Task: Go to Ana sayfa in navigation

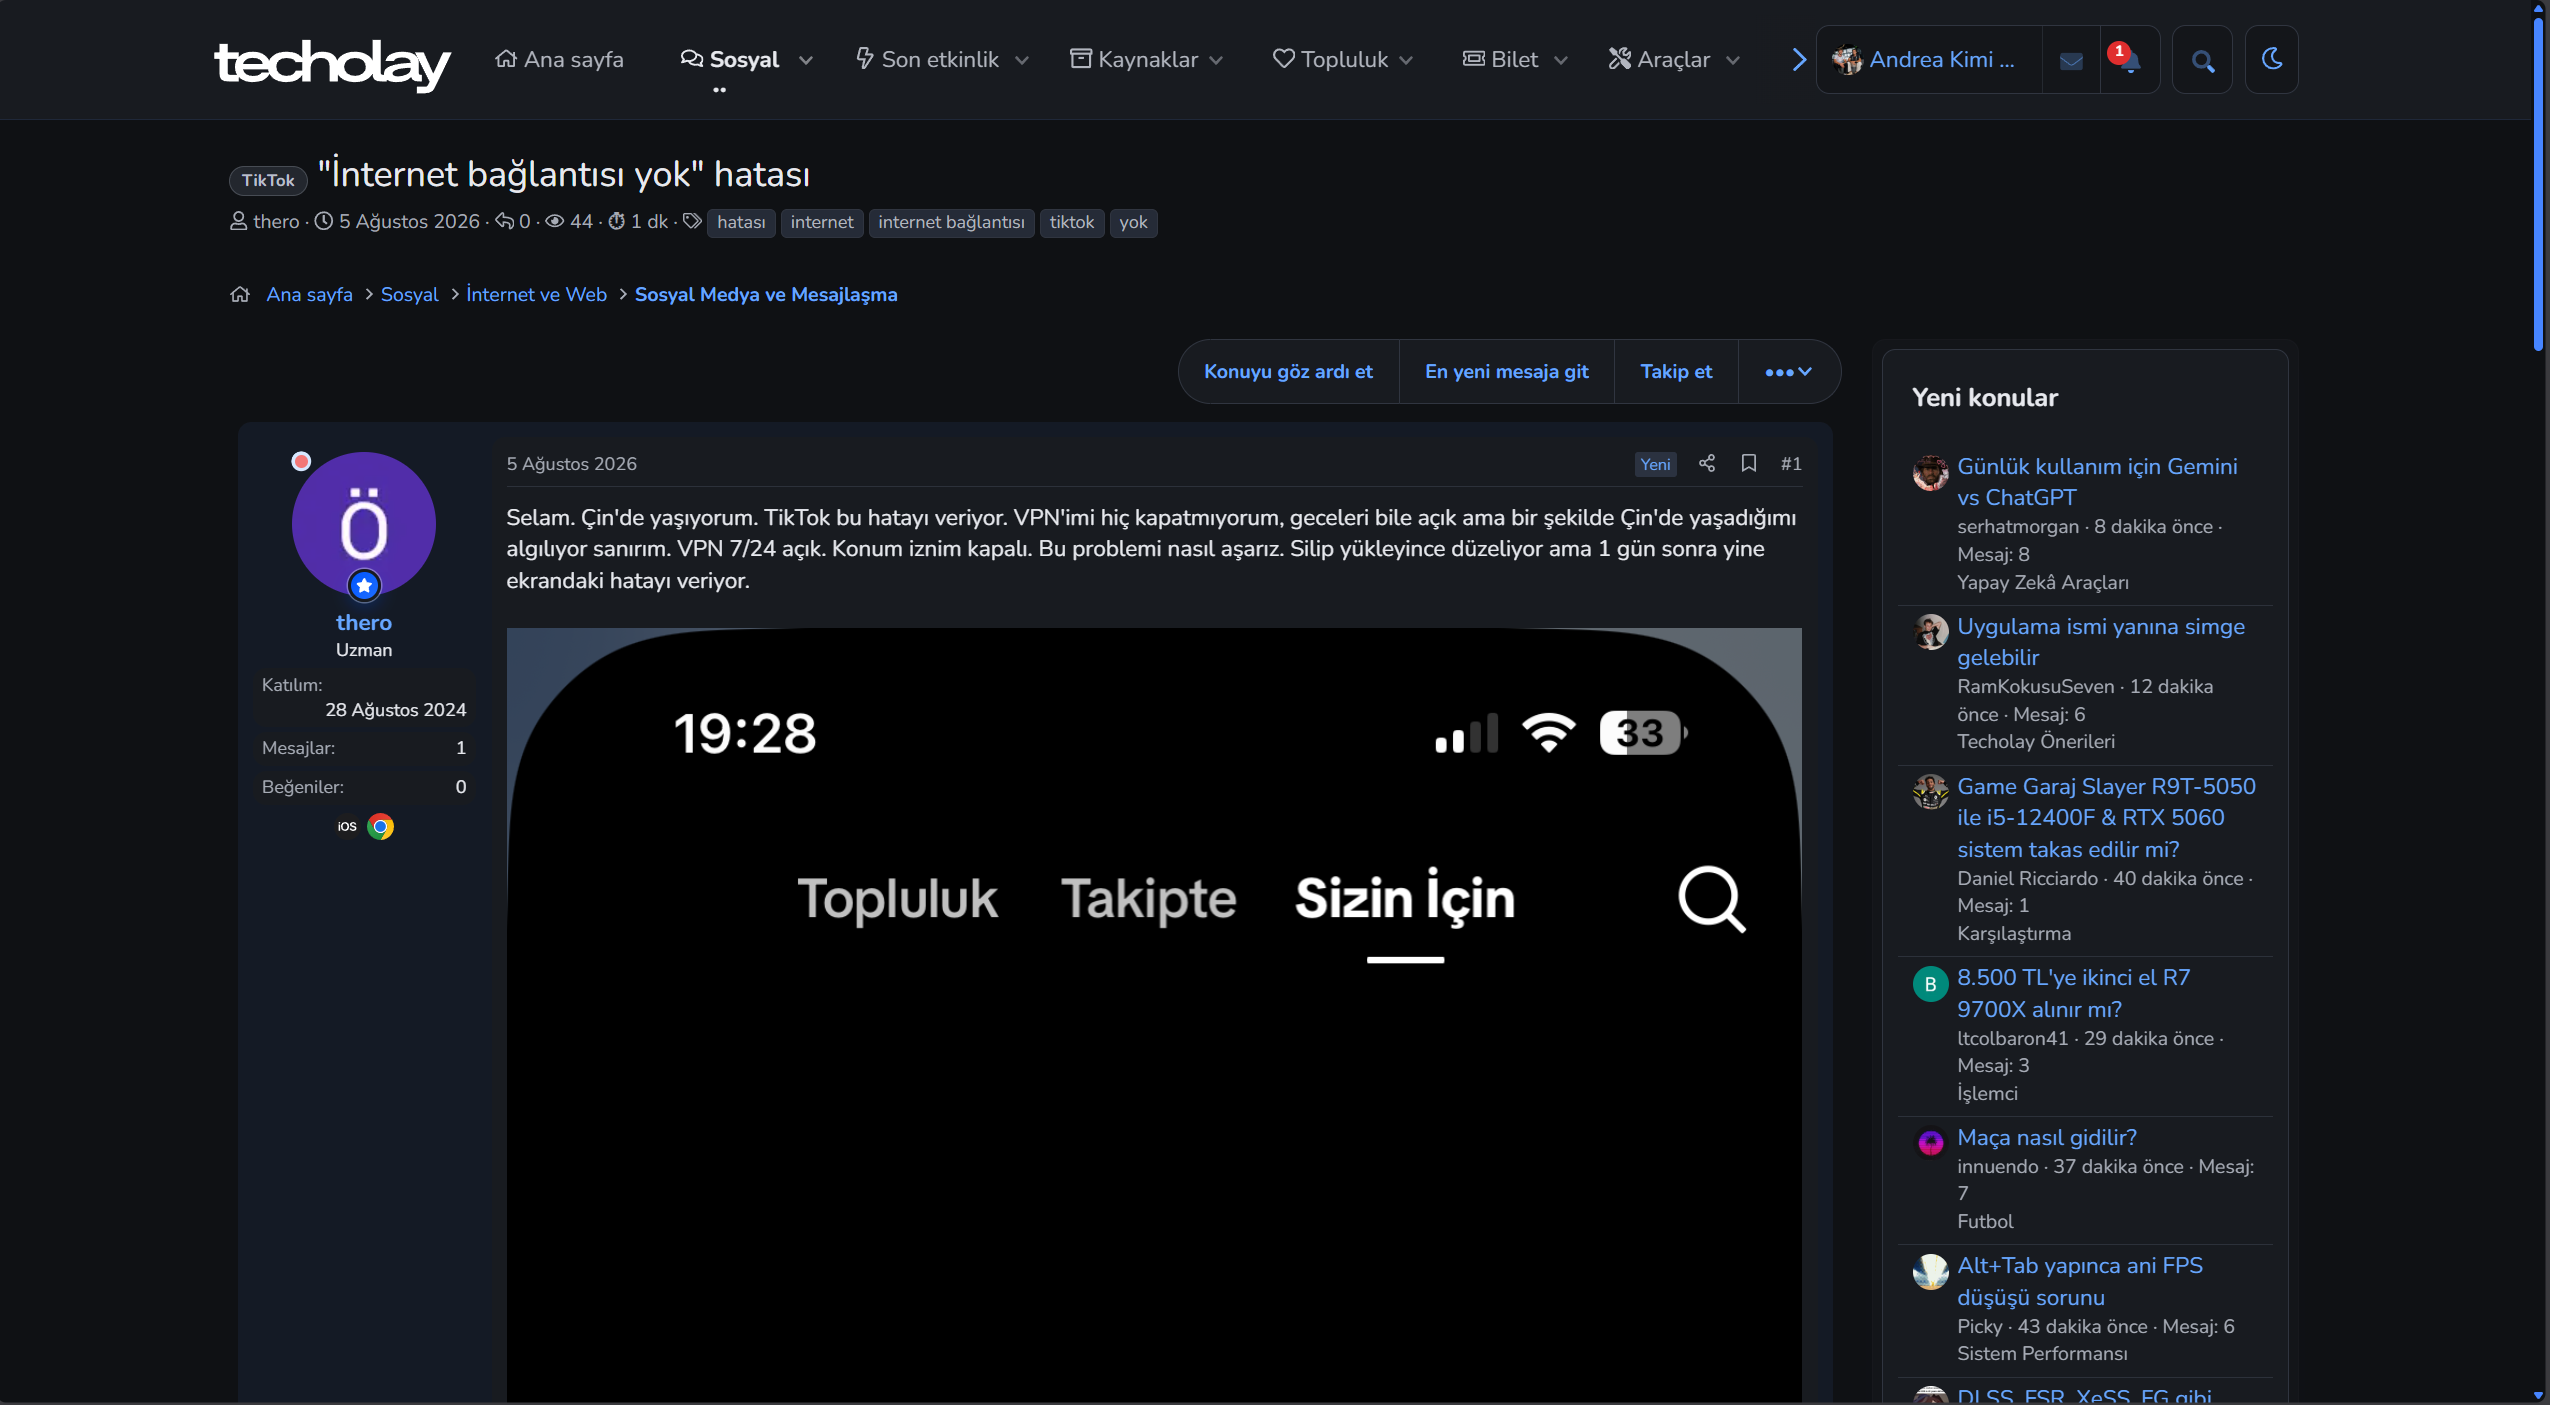Action: [559, 60]
